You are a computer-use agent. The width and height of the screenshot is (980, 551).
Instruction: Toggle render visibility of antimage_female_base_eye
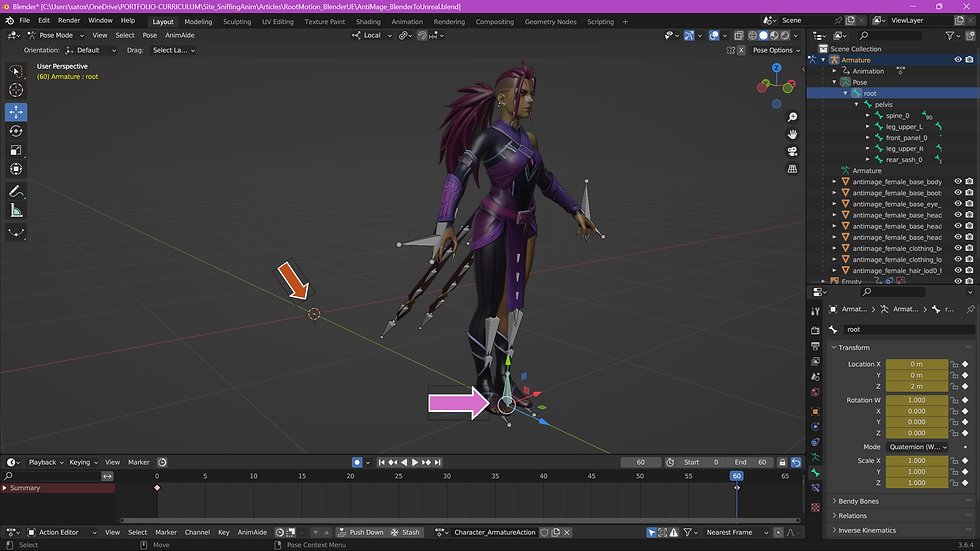pos(969,204)
